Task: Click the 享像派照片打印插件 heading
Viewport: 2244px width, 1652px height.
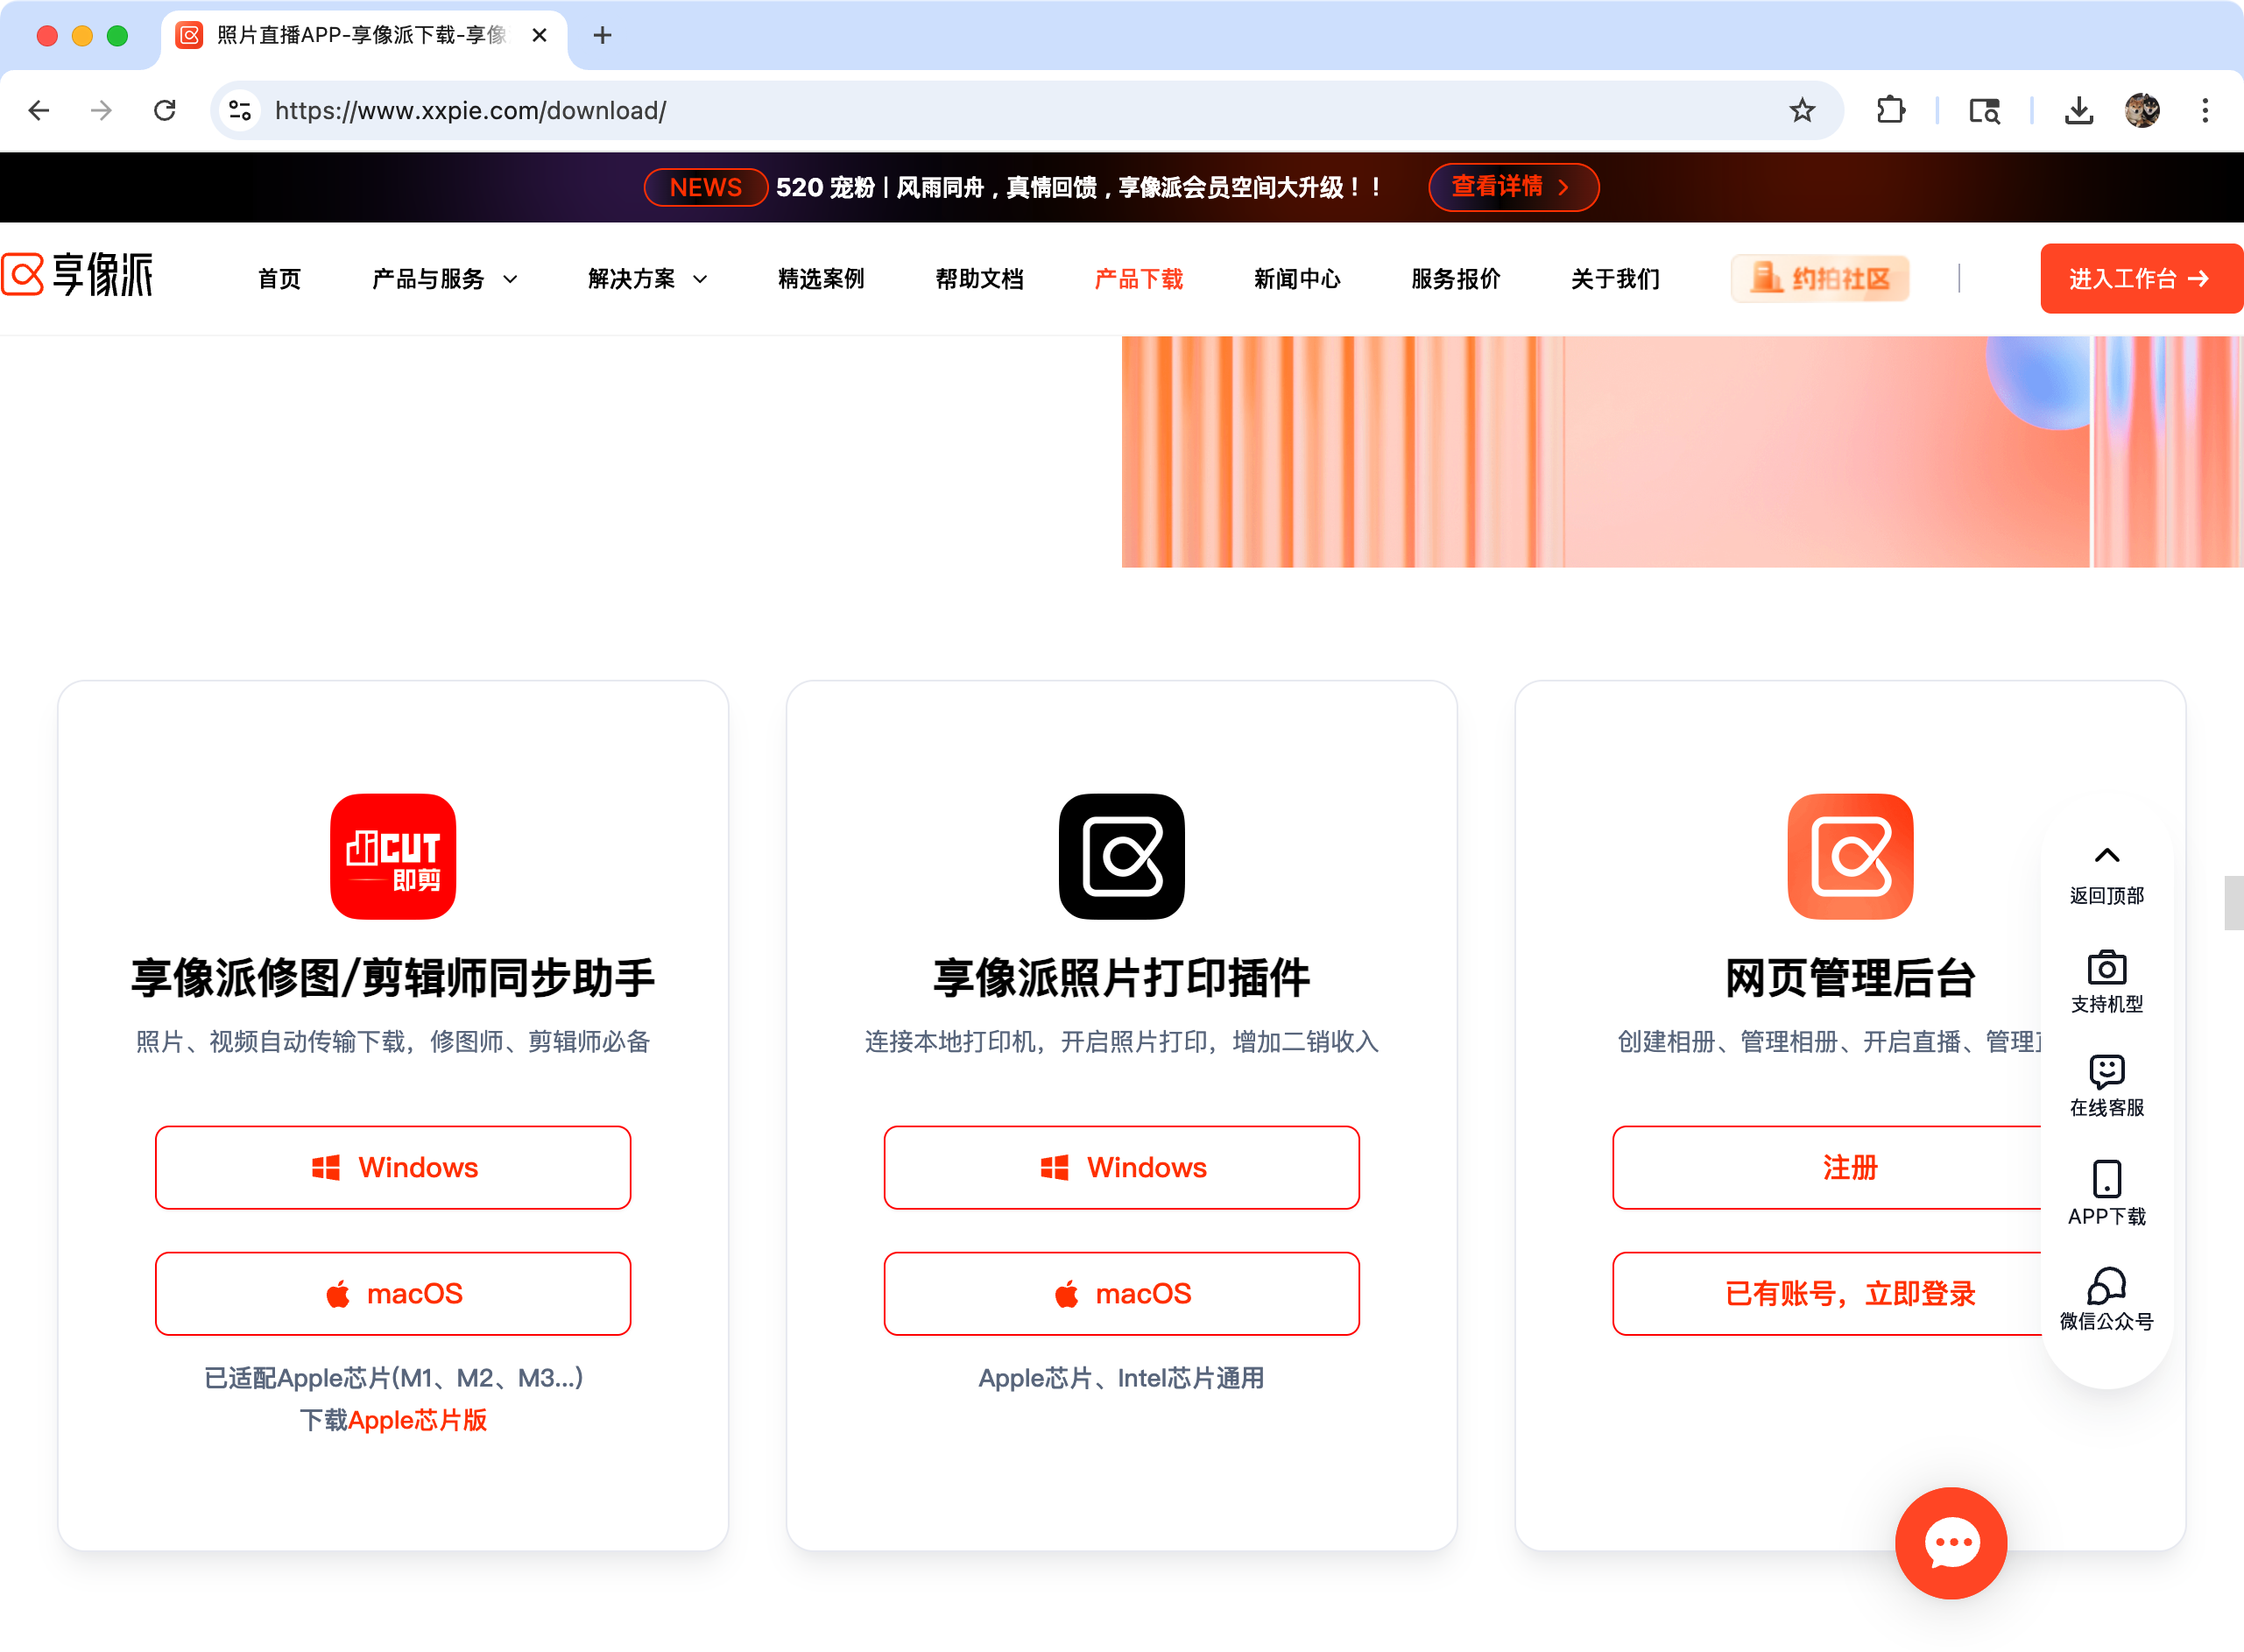Action: (x=1121, y=977)
